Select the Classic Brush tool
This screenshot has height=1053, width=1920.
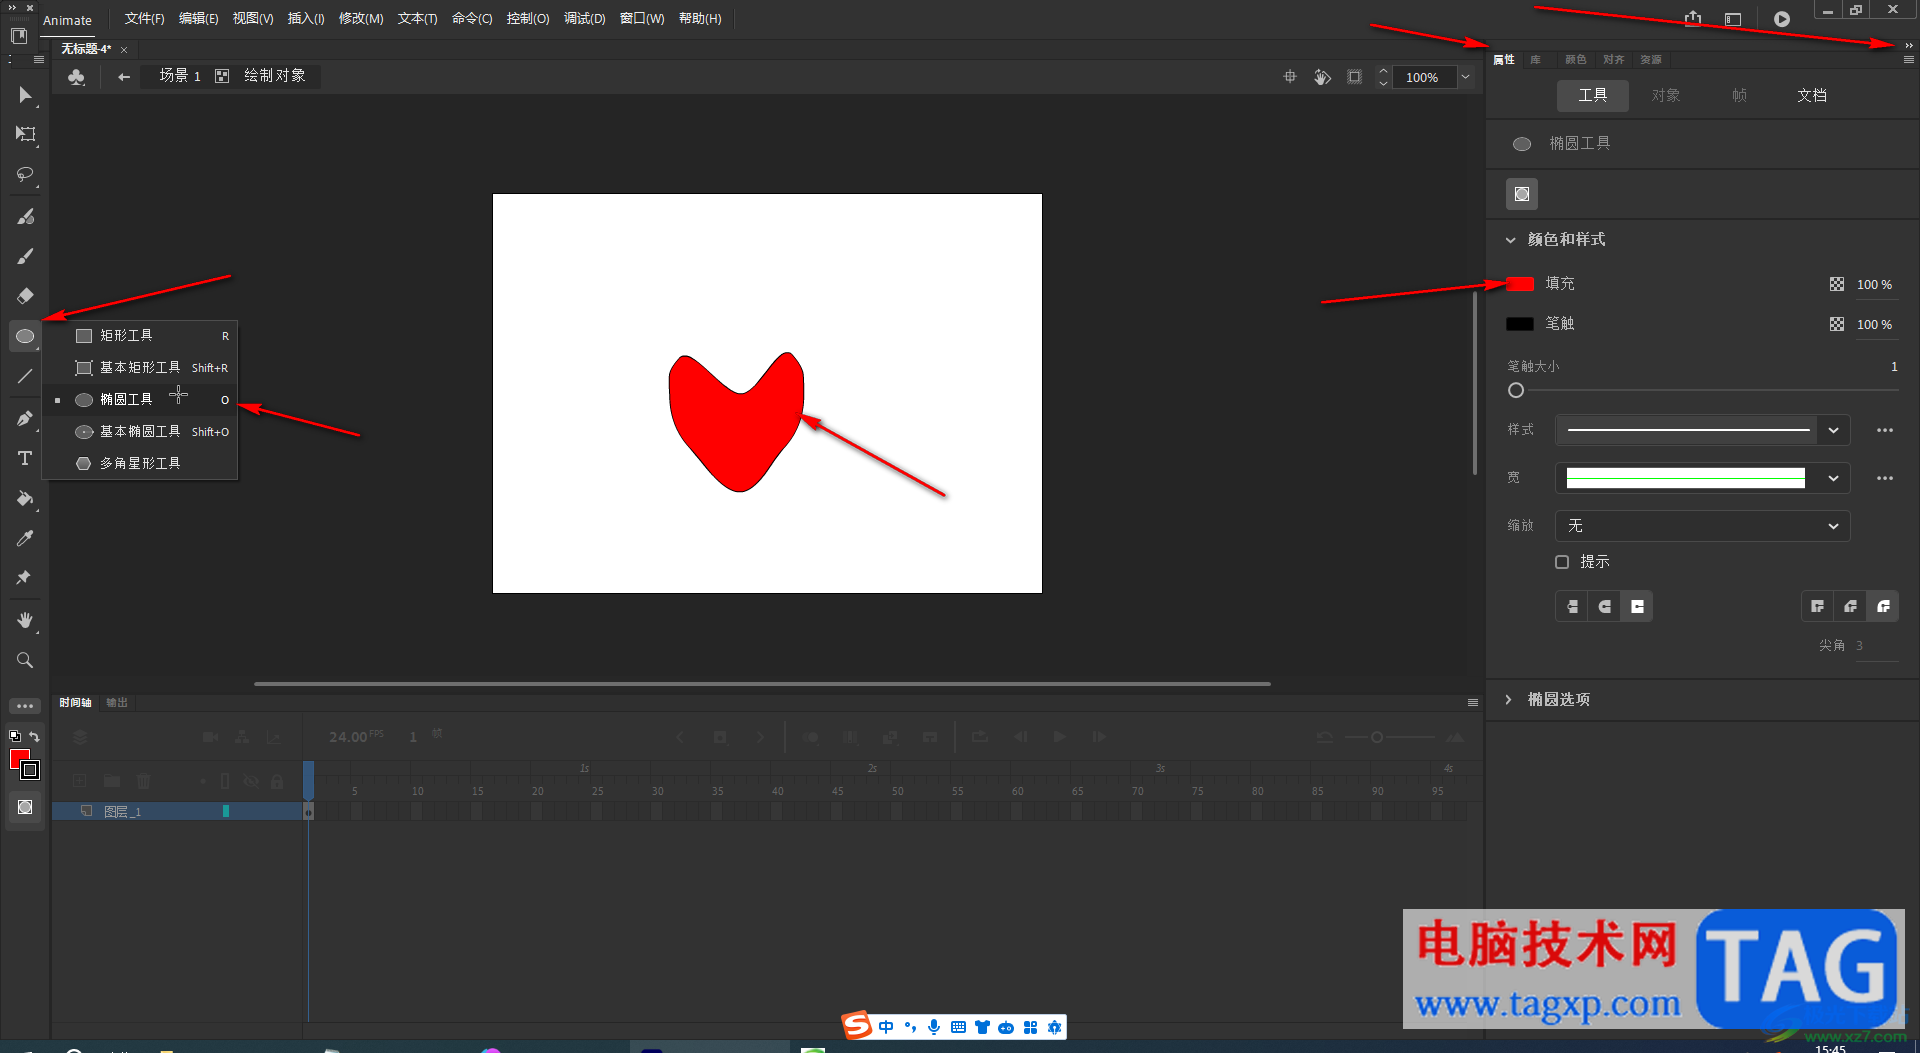coord(25,256)
